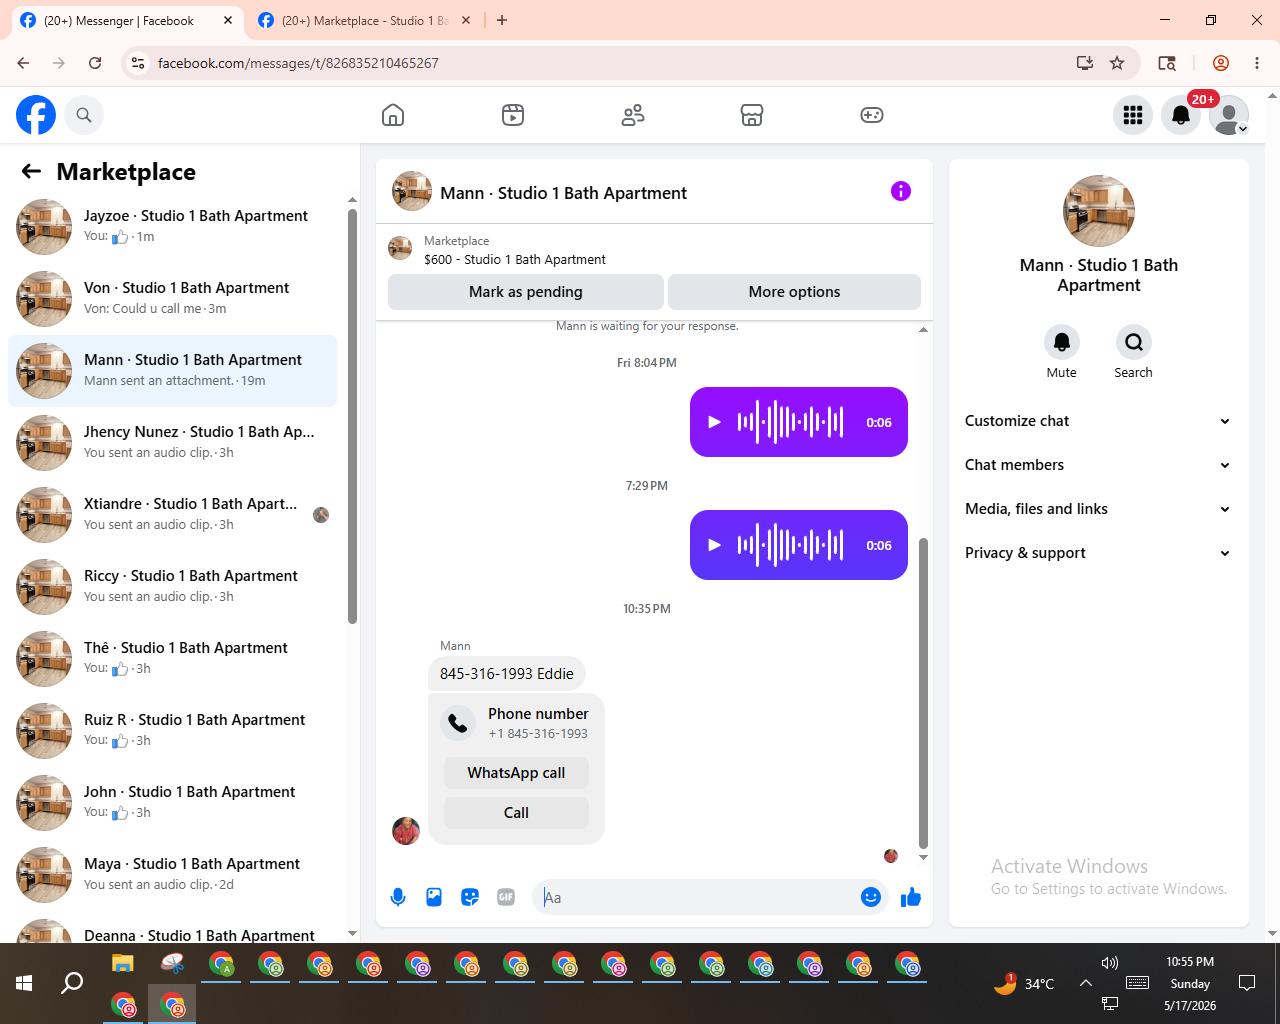Open Xtiandre Studio 1 Bath conversation
The height and width of the screenshot is (1024, 1280).
point(172,515)
